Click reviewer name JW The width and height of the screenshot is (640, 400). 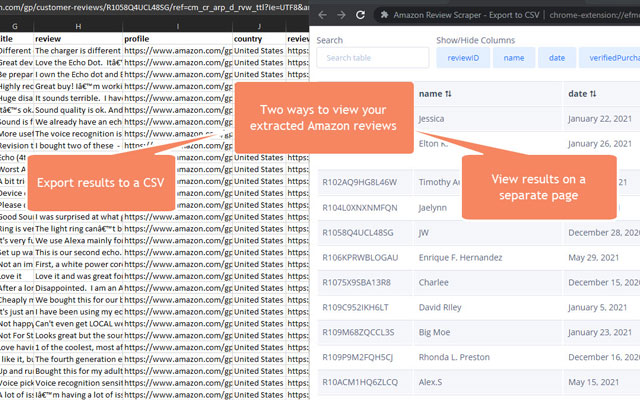(x=424, y=233)
